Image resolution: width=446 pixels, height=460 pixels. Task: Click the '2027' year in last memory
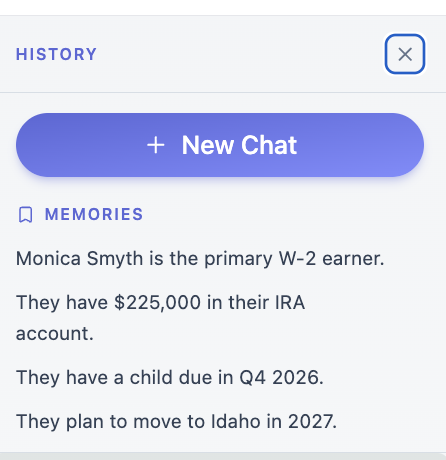pyautogui.click(x=312, y=422)
